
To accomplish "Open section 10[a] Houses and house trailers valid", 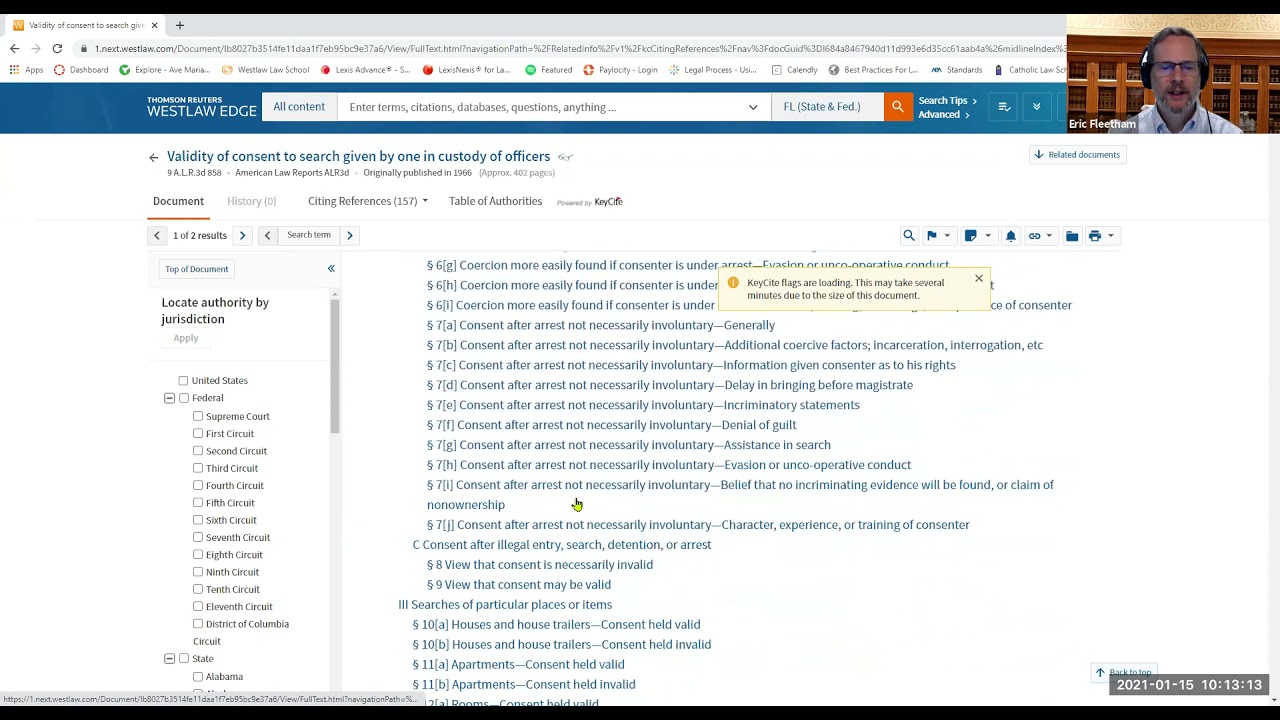I will (556, 625).
